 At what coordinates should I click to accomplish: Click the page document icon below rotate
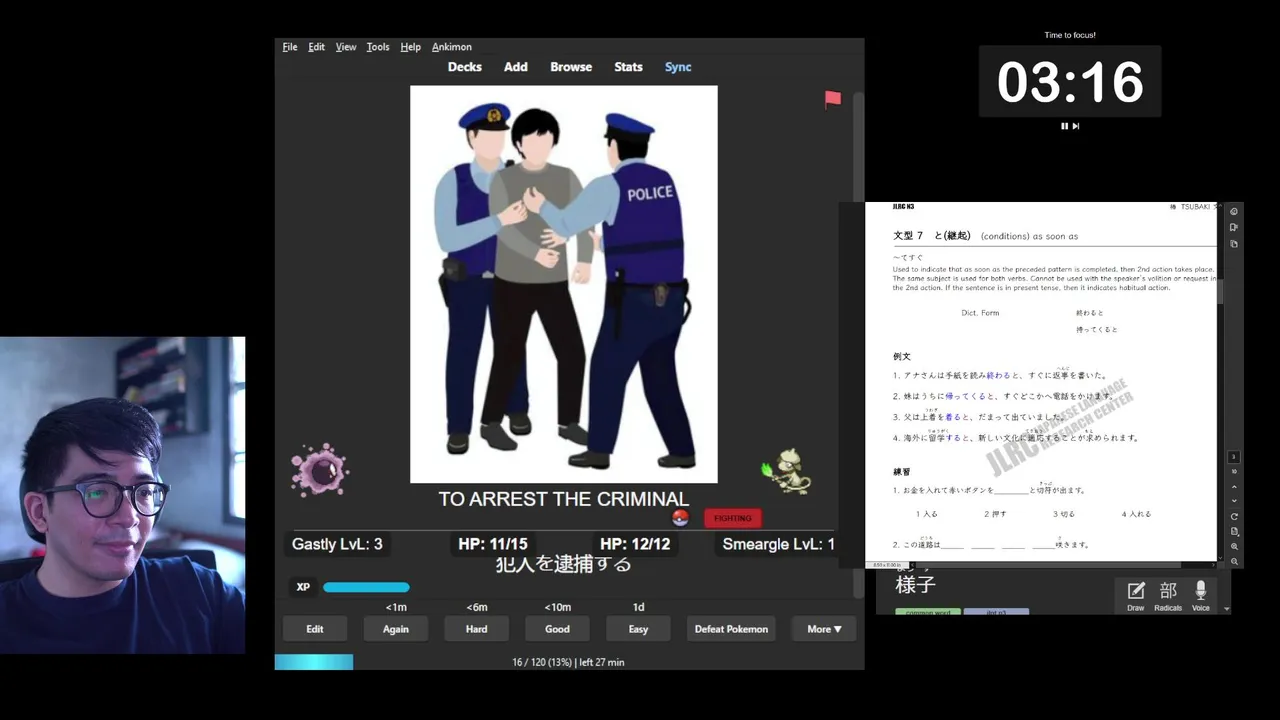pos(1234,532)
